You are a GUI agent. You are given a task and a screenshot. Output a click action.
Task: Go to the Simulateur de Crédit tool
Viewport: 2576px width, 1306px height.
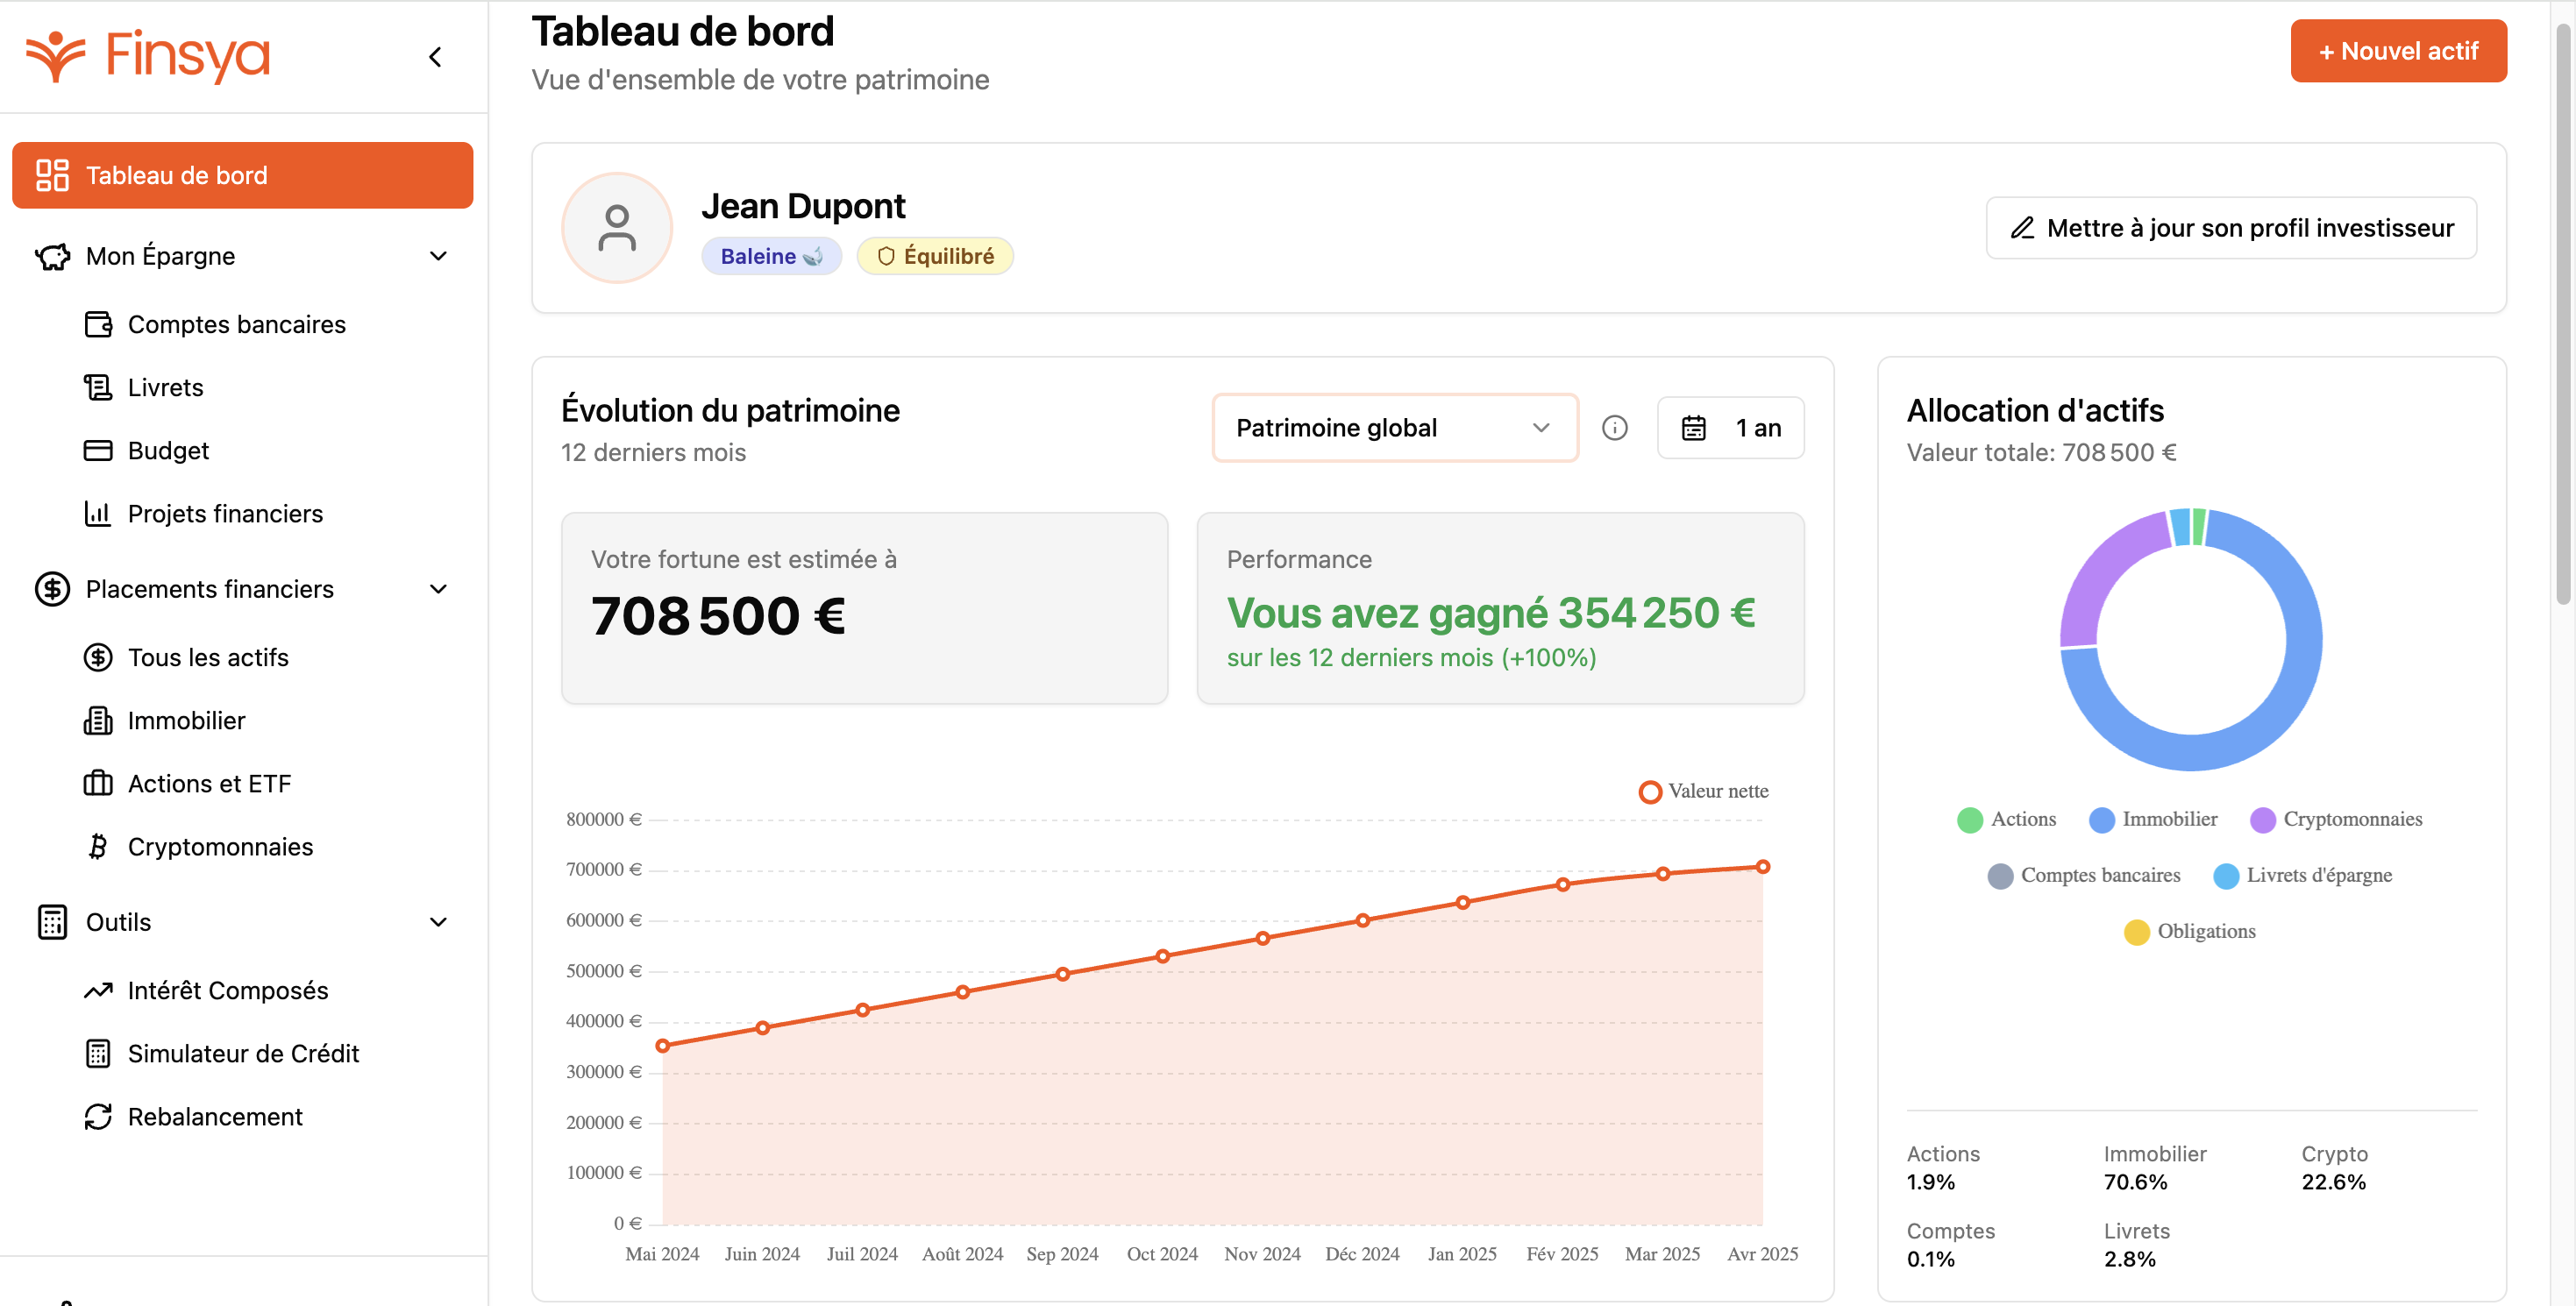[x=243, y=1054]
